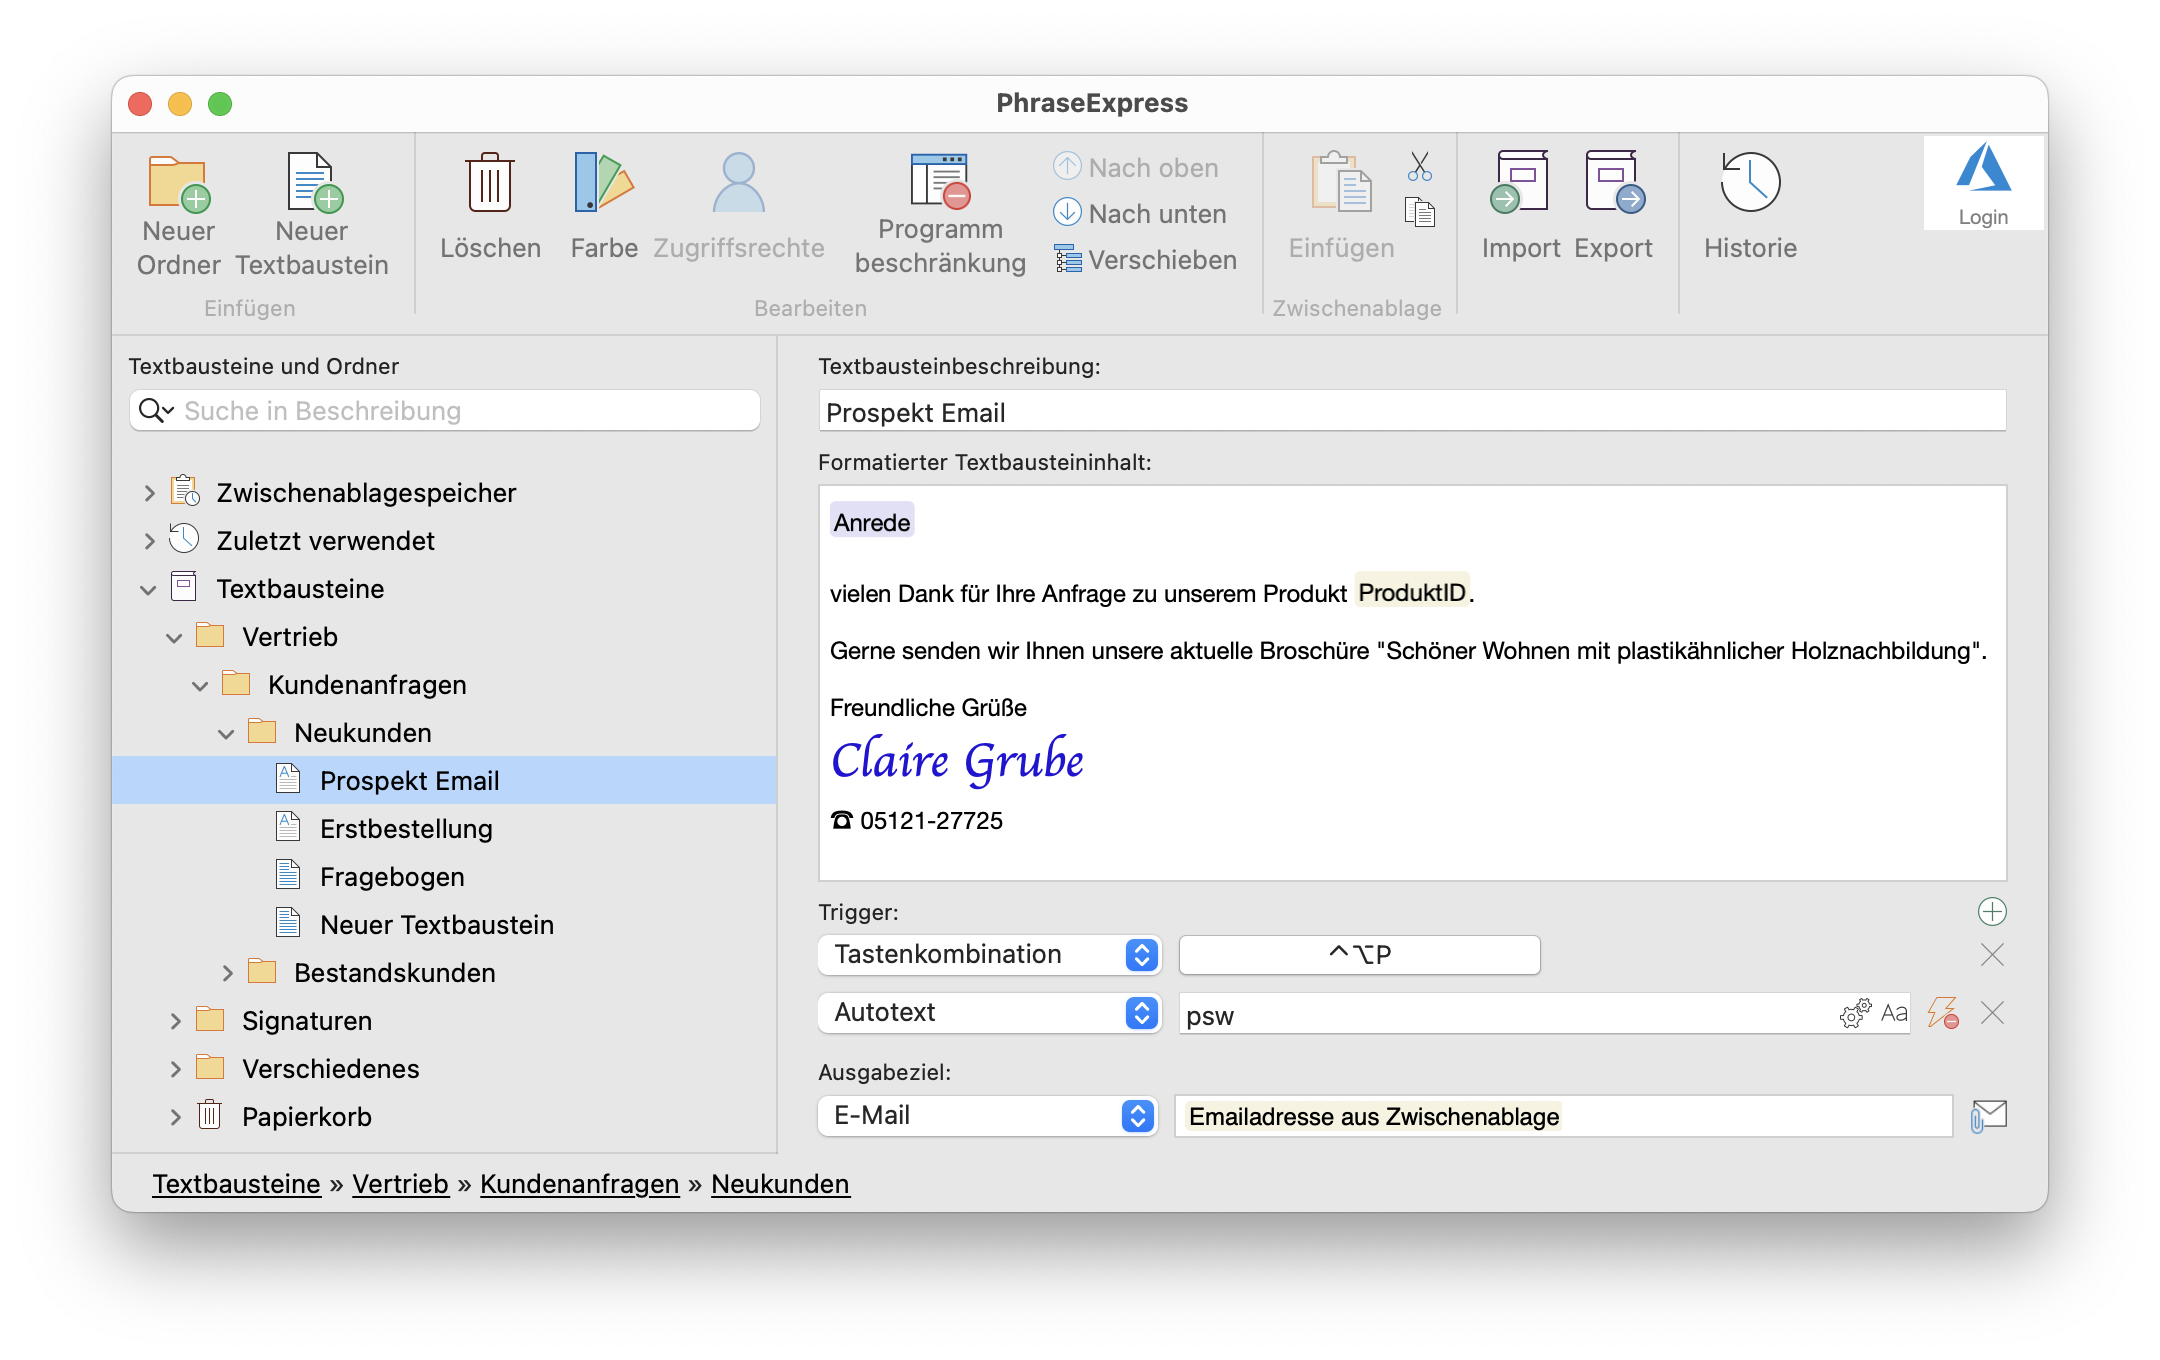Select the Signaturen folder
Viewport: 2160px width, 1360px height.
click(307, 1020)
